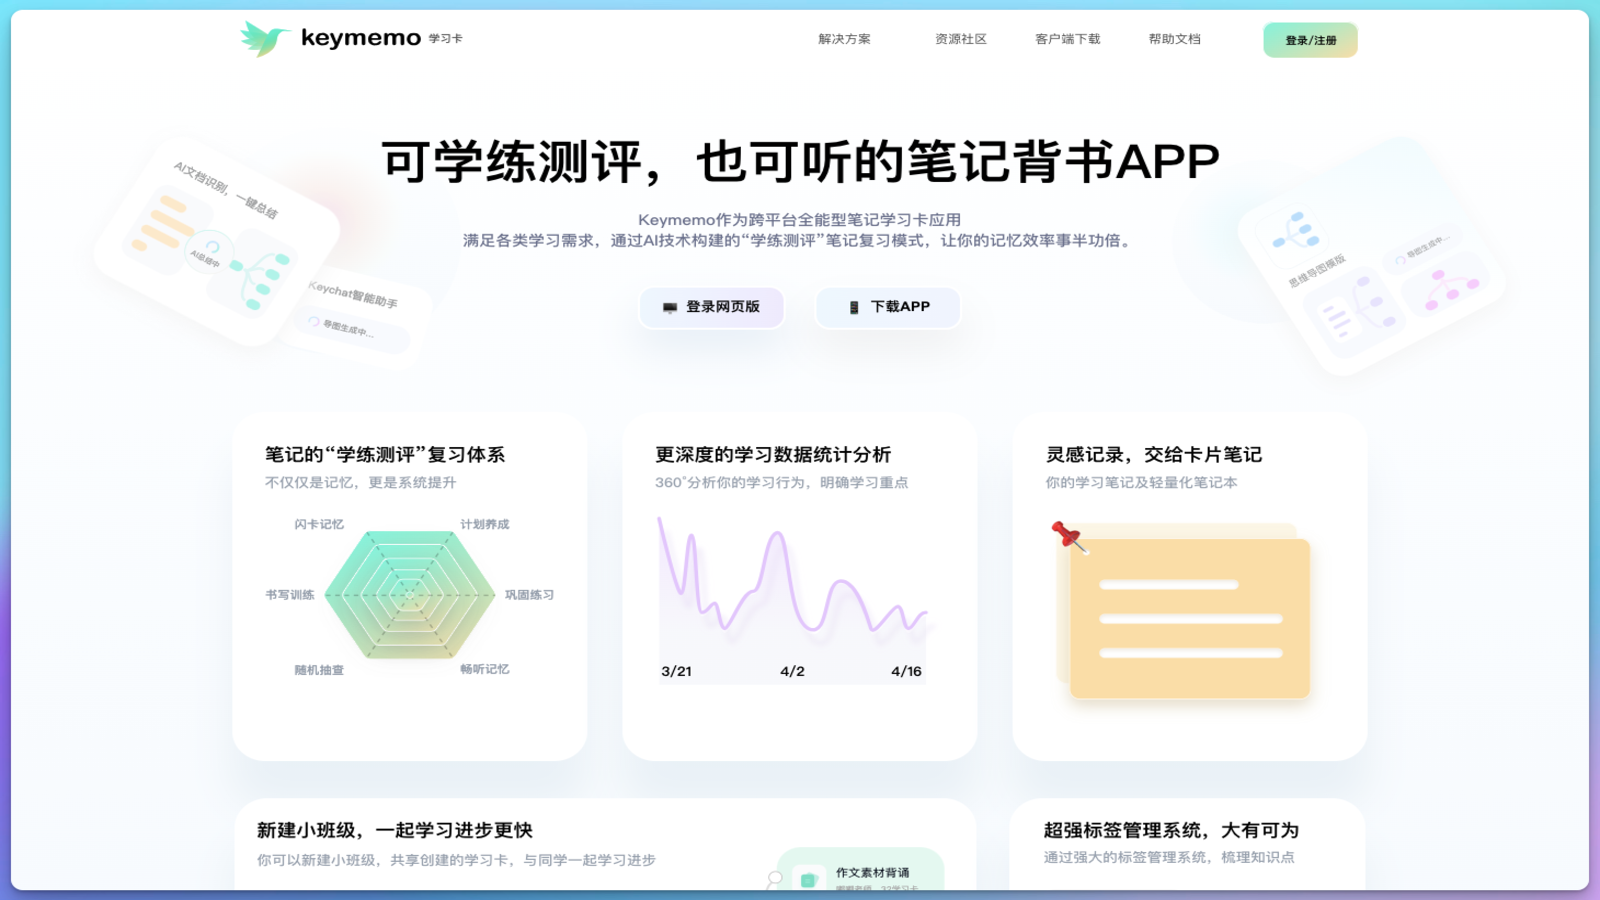1600x900 pixels.
Task: Click heading 超强标签管理系统，大有可为
Action: [x=1171, y=830]
